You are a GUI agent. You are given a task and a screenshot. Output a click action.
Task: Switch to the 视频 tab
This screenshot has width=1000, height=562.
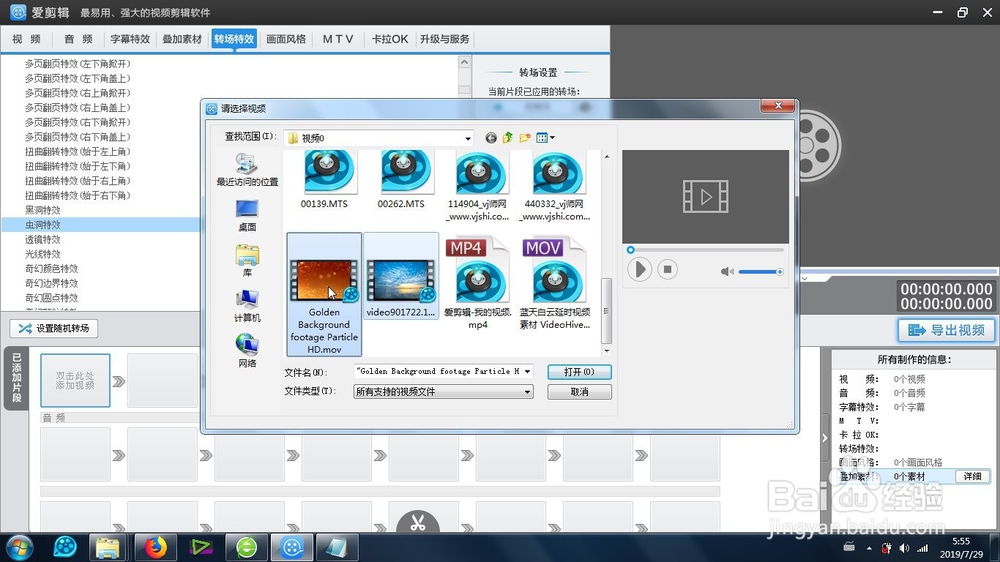coord(26,39)
